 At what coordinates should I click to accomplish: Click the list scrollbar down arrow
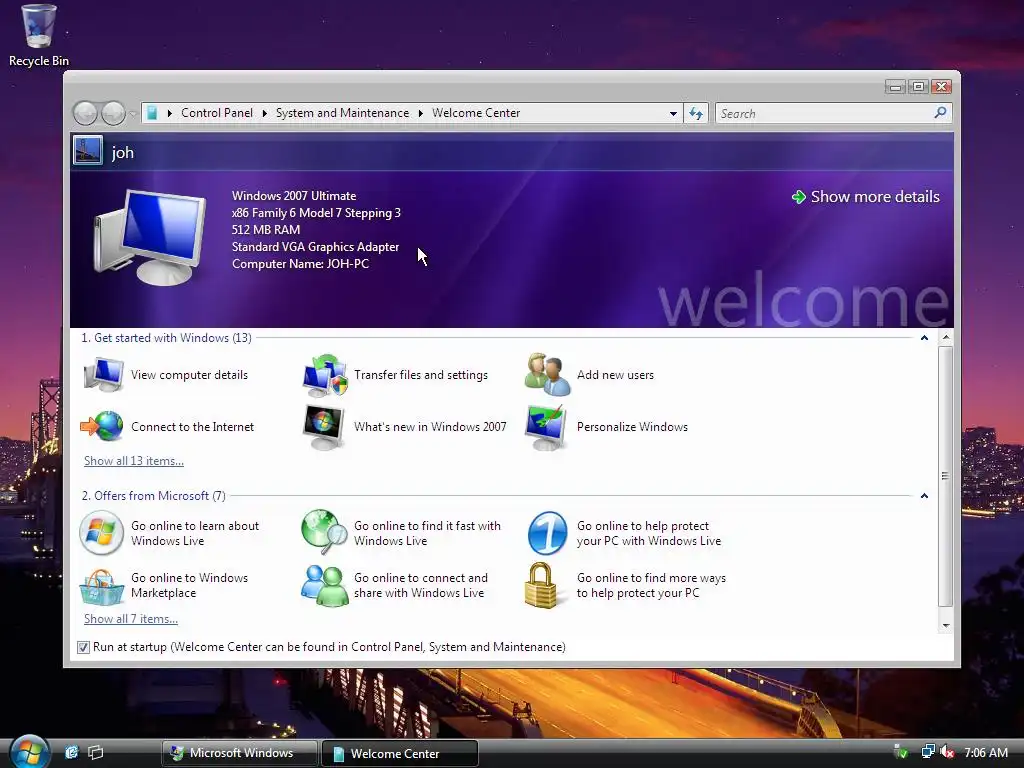[x=946, y=626]
